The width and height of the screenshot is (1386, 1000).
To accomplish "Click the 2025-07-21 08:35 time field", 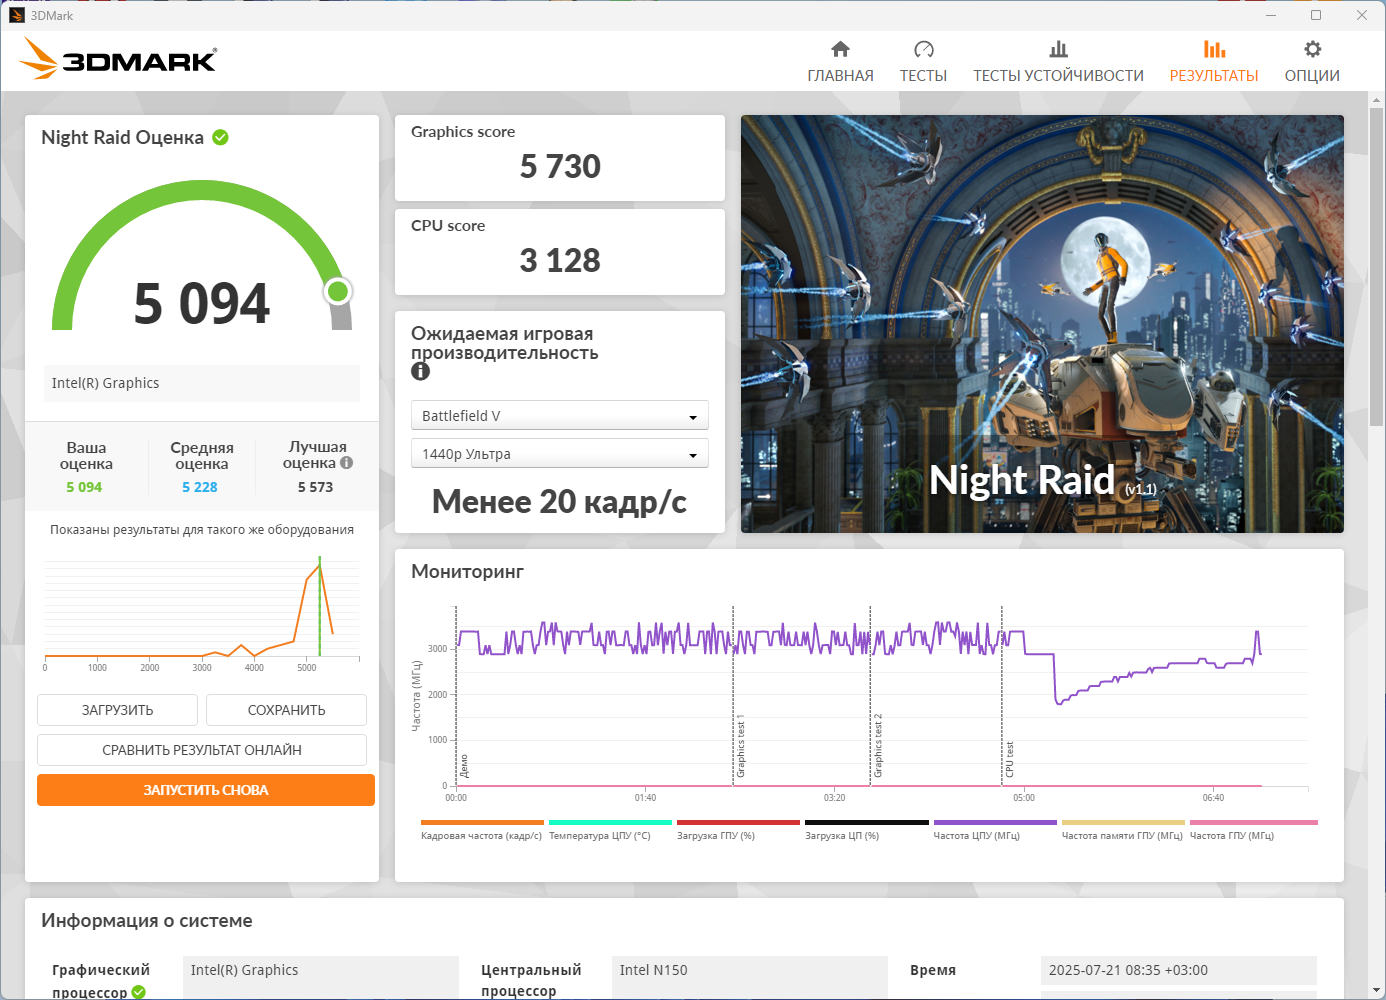I will (x=1178, y=970).
